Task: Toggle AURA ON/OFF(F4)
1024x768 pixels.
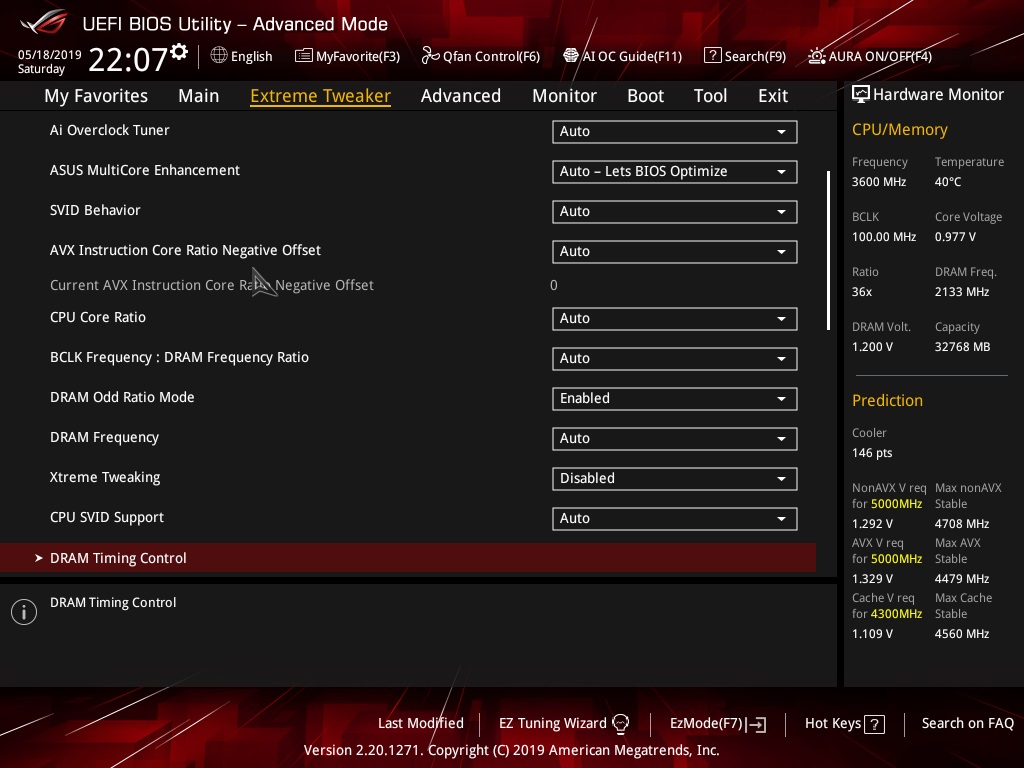Action: pos(870,56)
